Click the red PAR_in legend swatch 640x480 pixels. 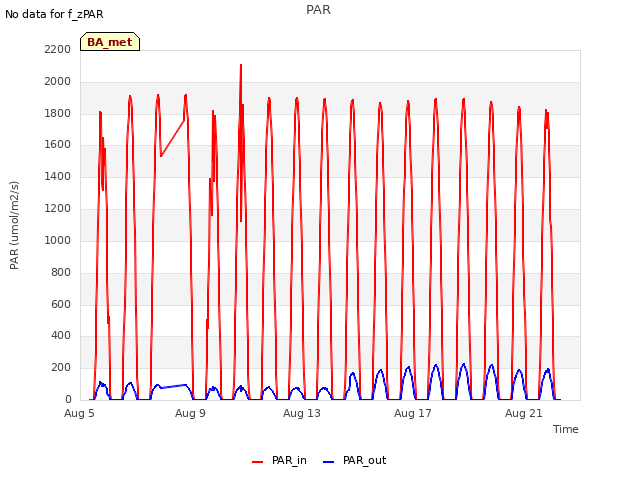[x=258, y=462]
